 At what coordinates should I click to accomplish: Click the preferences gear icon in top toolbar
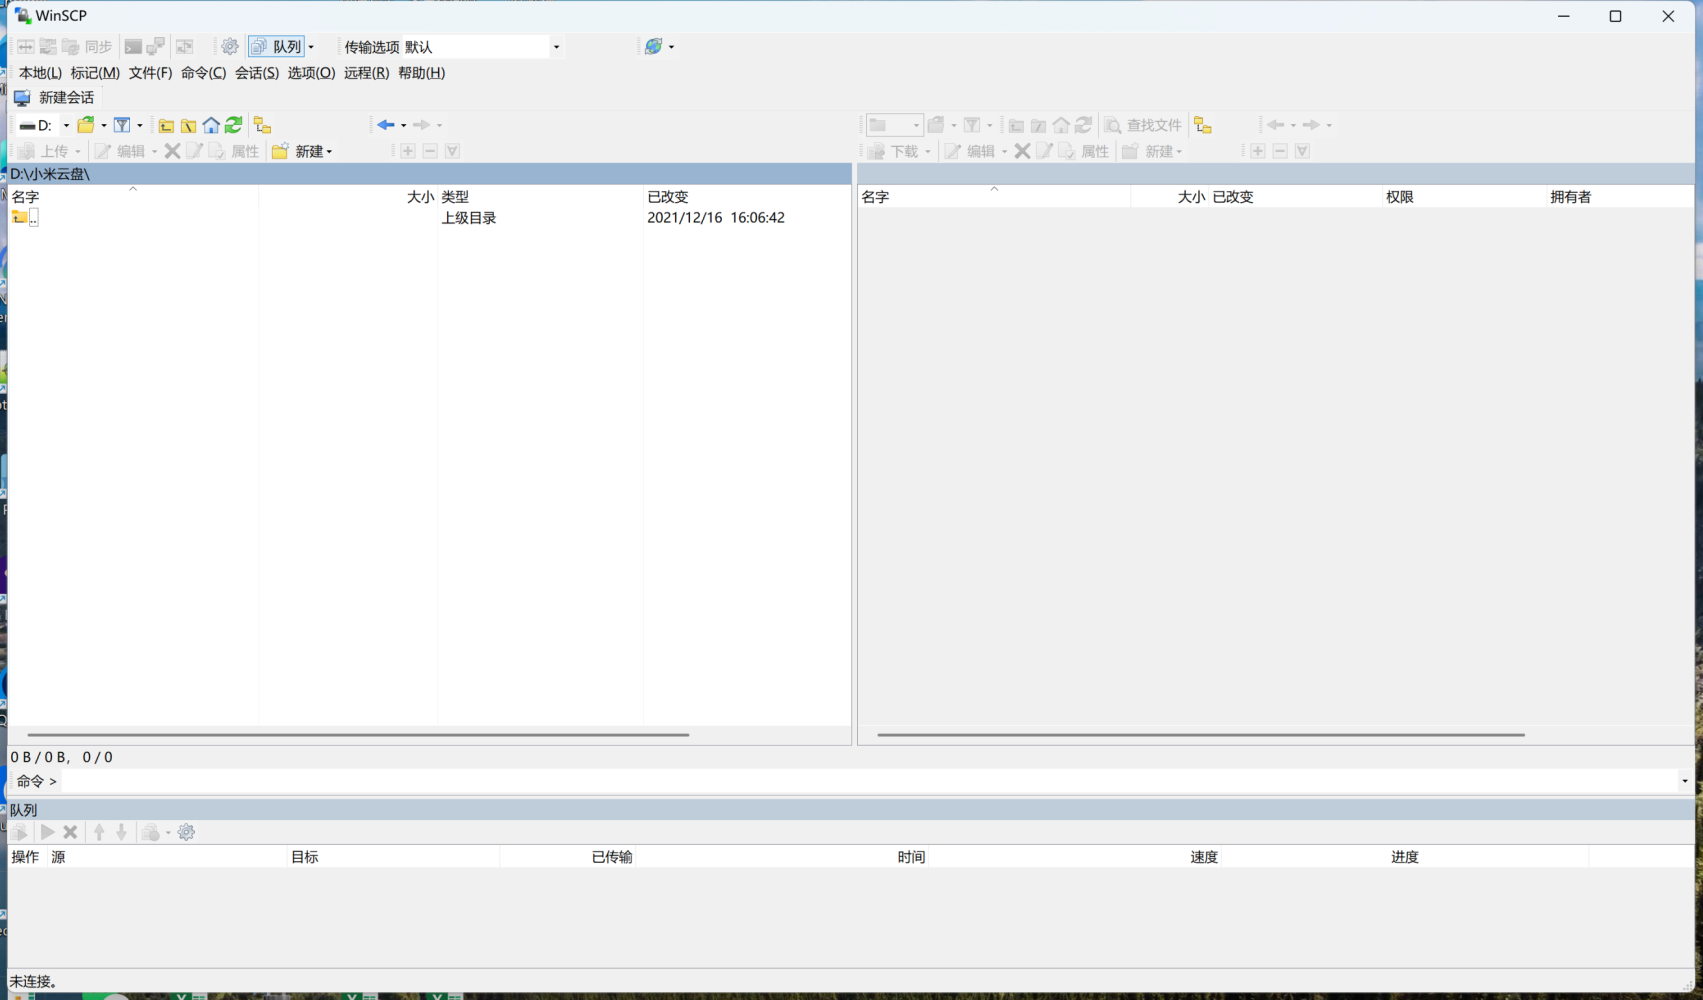(230, 47)
